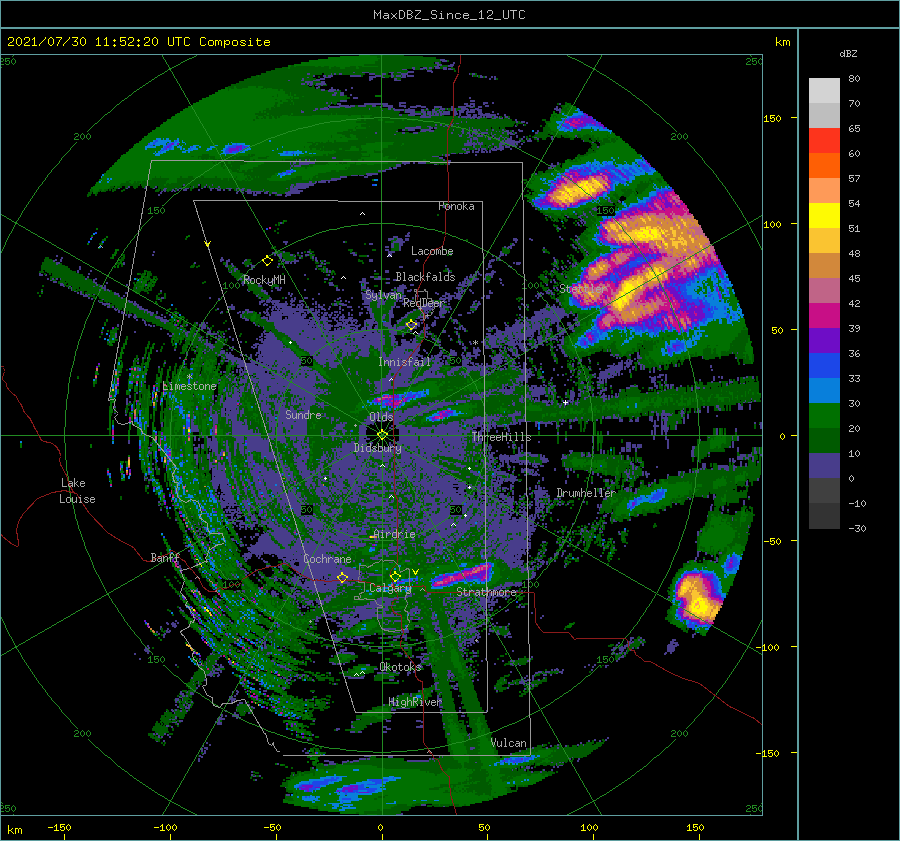900x841 pixels.
Task: Click the Limestone label
Action: pyautogui.click(x=189, y=386)
